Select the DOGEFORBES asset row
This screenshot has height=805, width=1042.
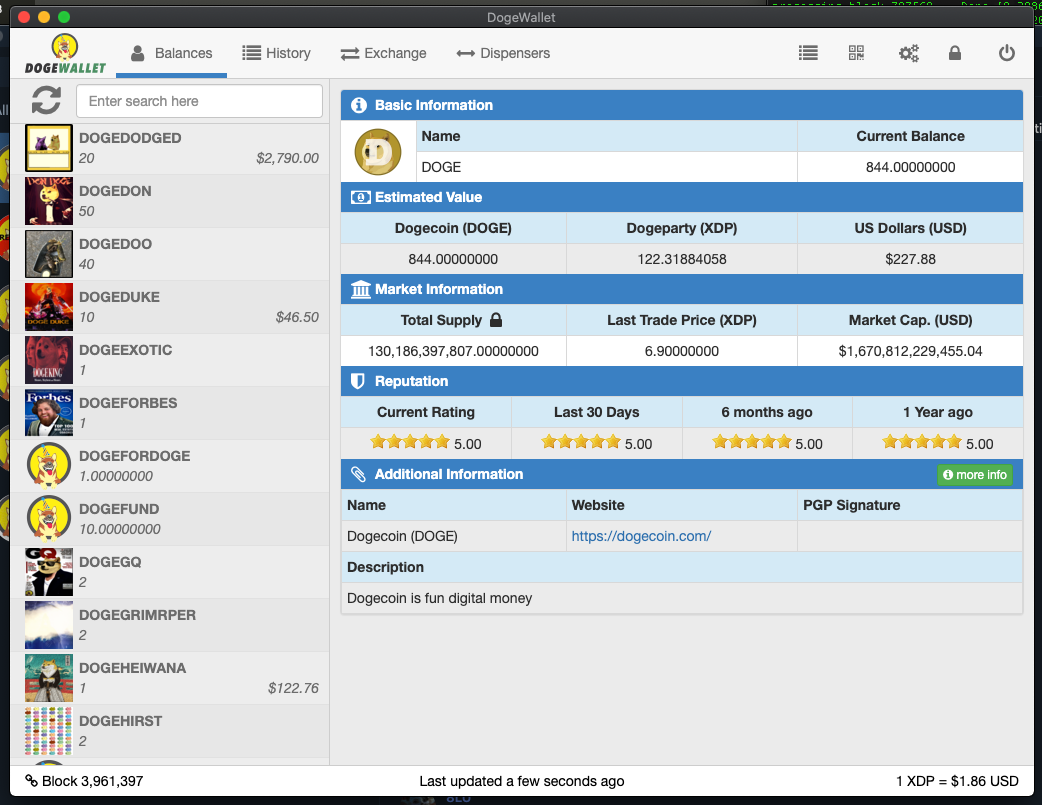pyautogui.click(x=170, y=413)
